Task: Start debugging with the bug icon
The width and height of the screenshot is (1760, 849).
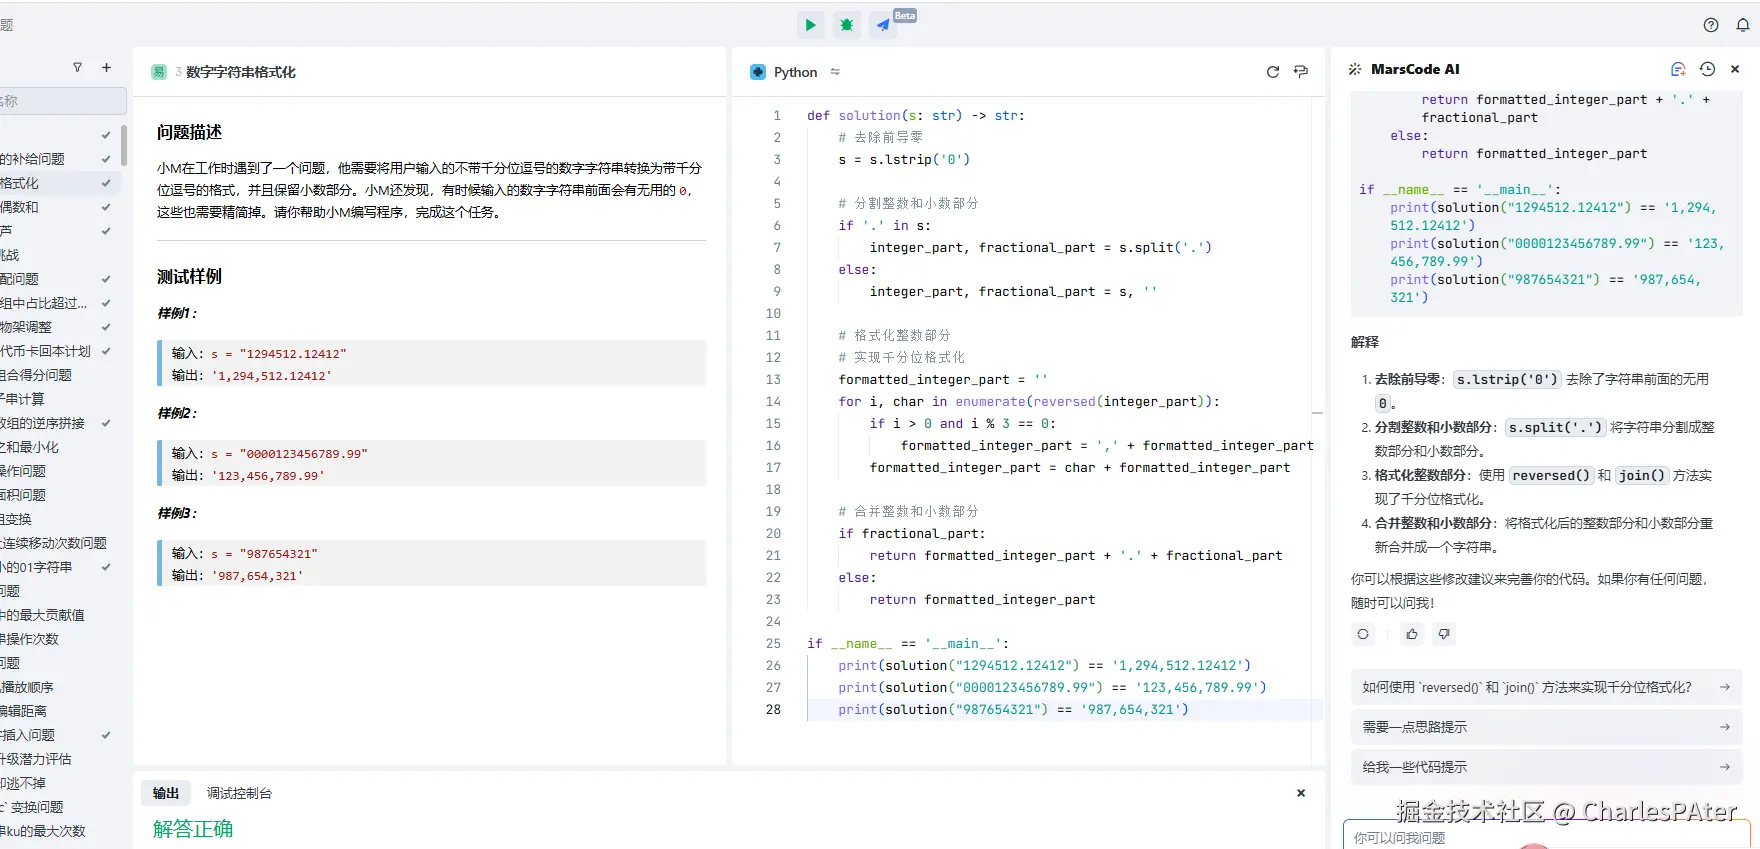Action: click(847, 25)
